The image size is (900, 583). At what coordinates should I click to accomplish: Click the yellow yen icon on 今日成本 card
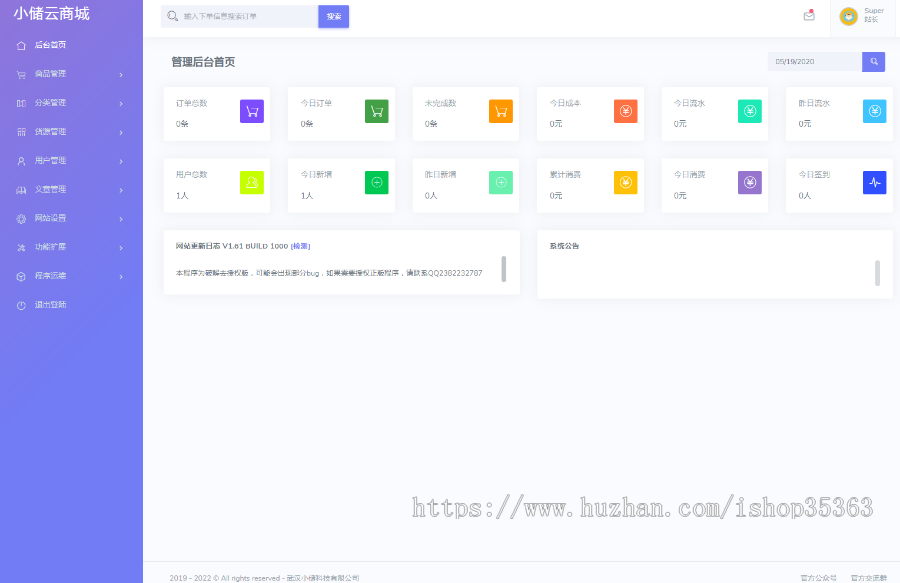[x=625, y=111]
